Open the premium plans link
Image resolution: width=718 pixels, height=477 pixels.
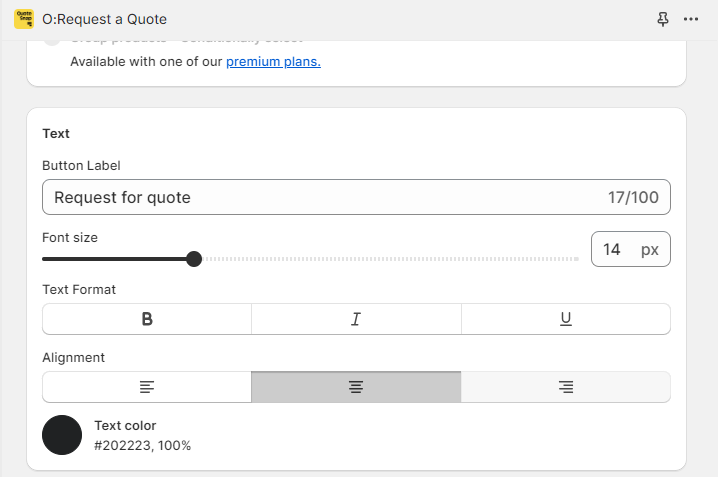tap(273, 62)
